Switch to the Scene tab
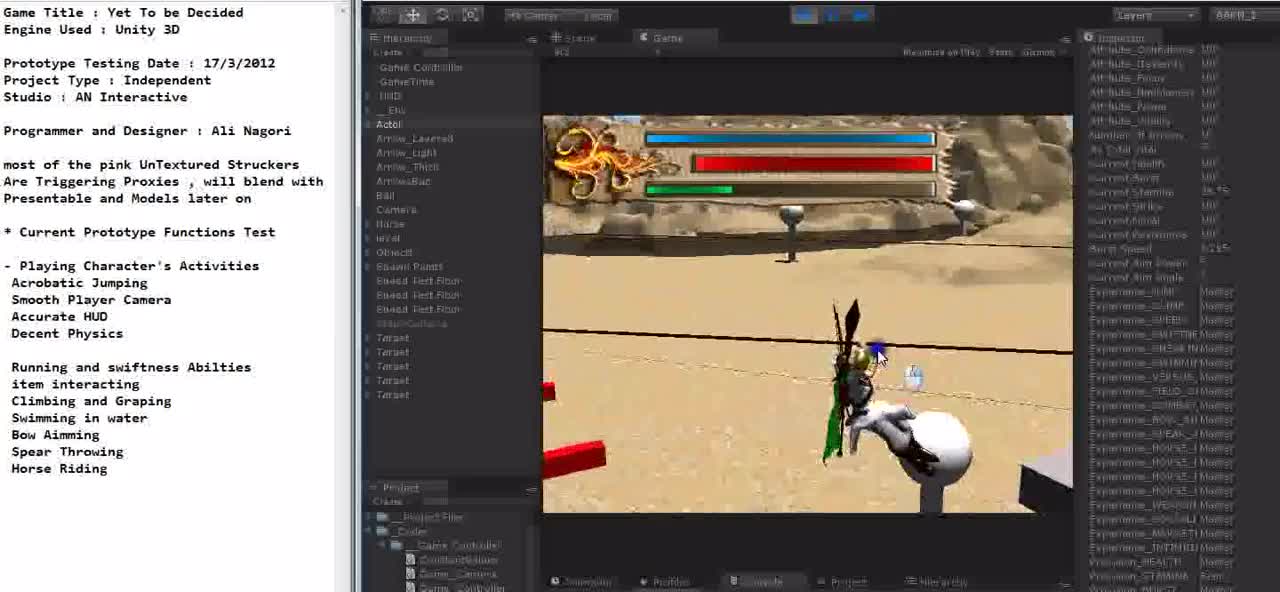The width and height of the screenshot is (1280, 592). [574, 38]
